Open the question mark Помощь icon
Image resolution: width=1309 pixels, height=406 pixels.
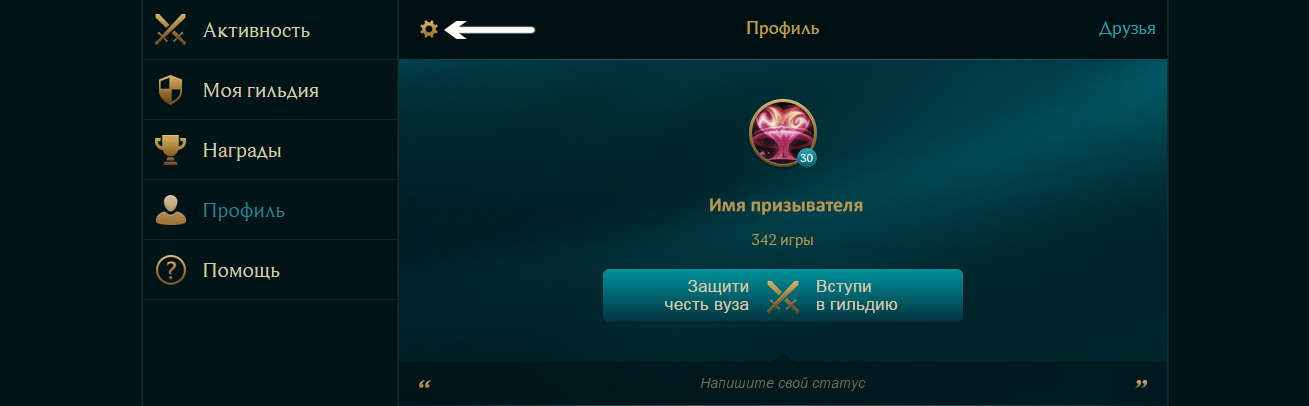pos(171,270)
